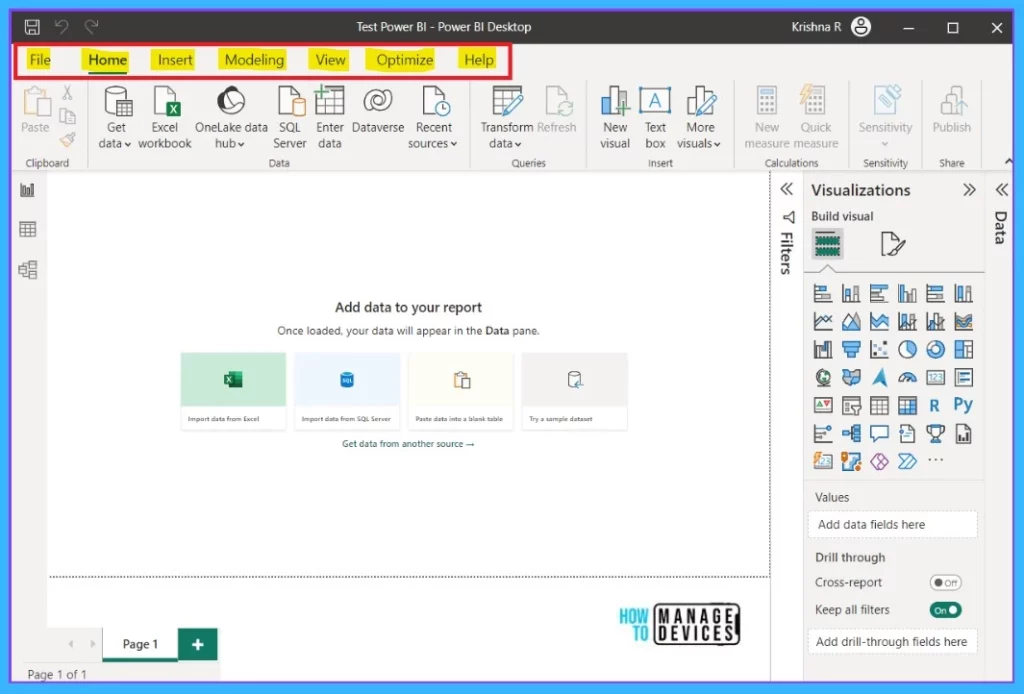Select the Build visual tab icon

pyautogui.click(x=827, y=244)
